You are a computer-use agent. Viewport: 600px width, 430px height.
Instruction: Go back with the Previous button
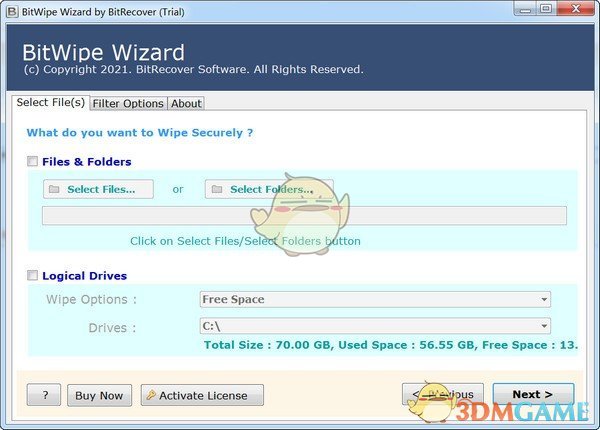(443, 394)
